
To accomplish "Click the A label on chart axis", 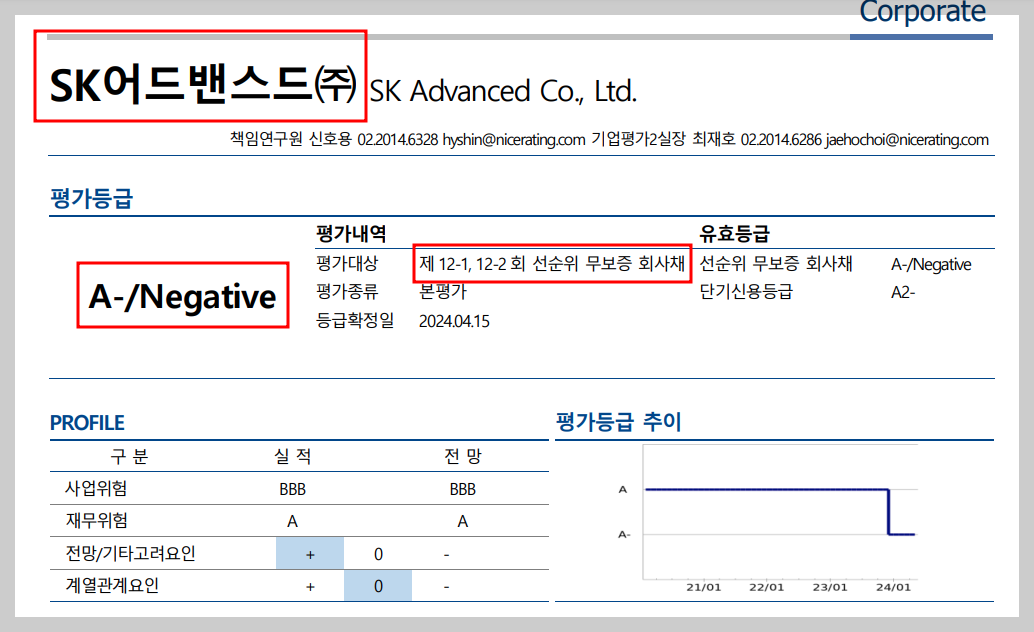I will [x=623, y=490].
